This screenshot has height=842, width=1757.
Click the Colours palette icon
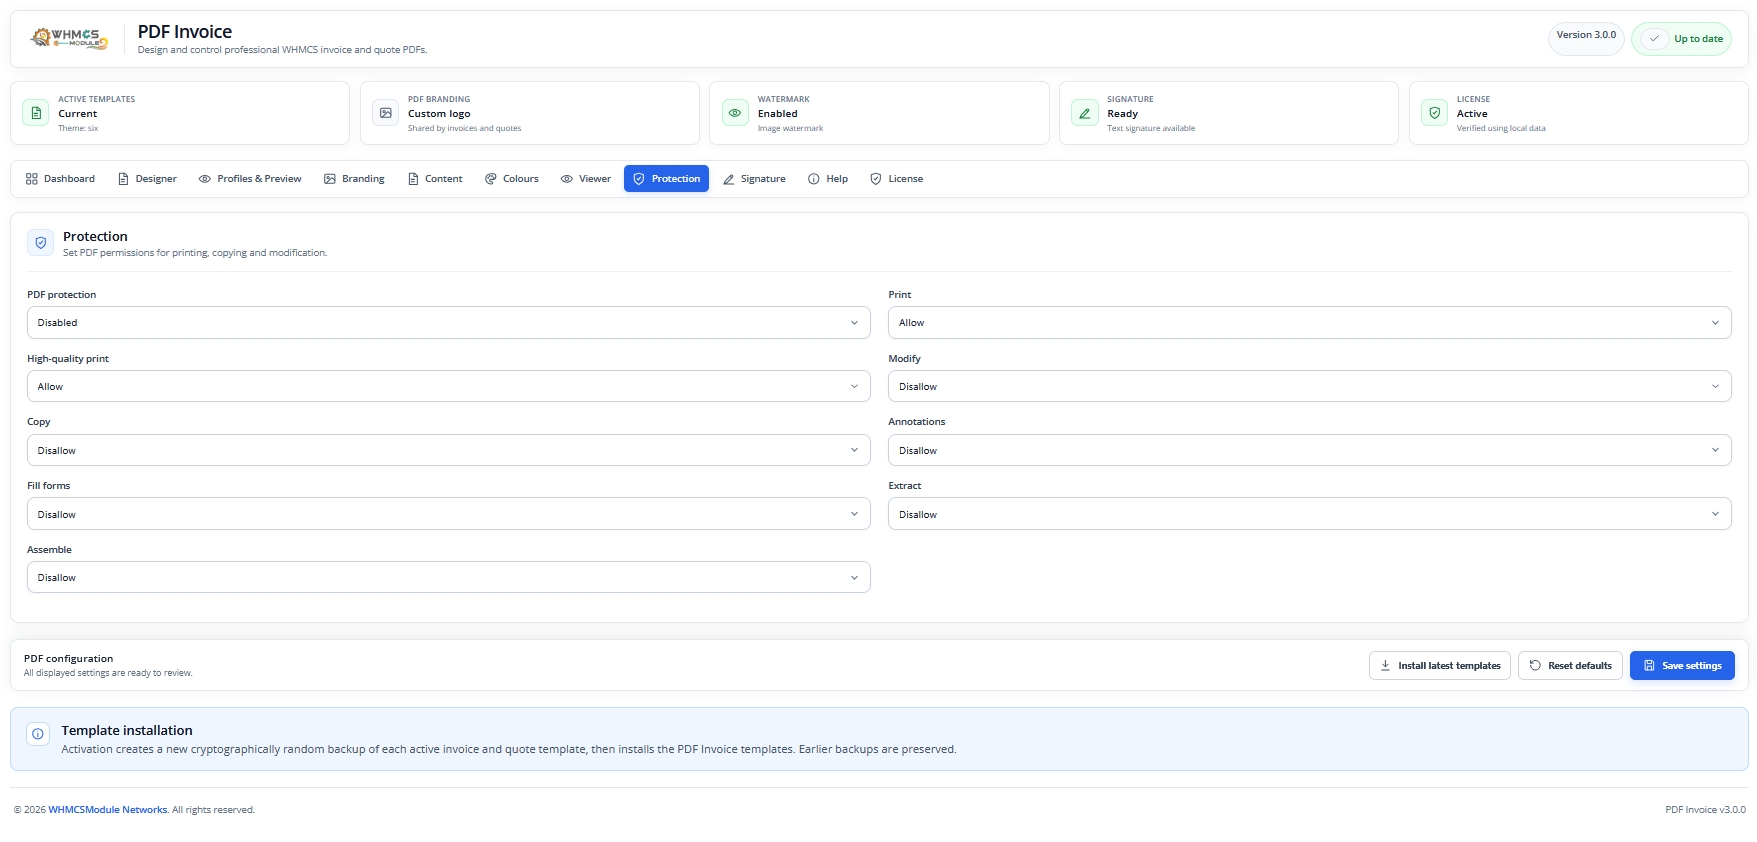(491, 179)
